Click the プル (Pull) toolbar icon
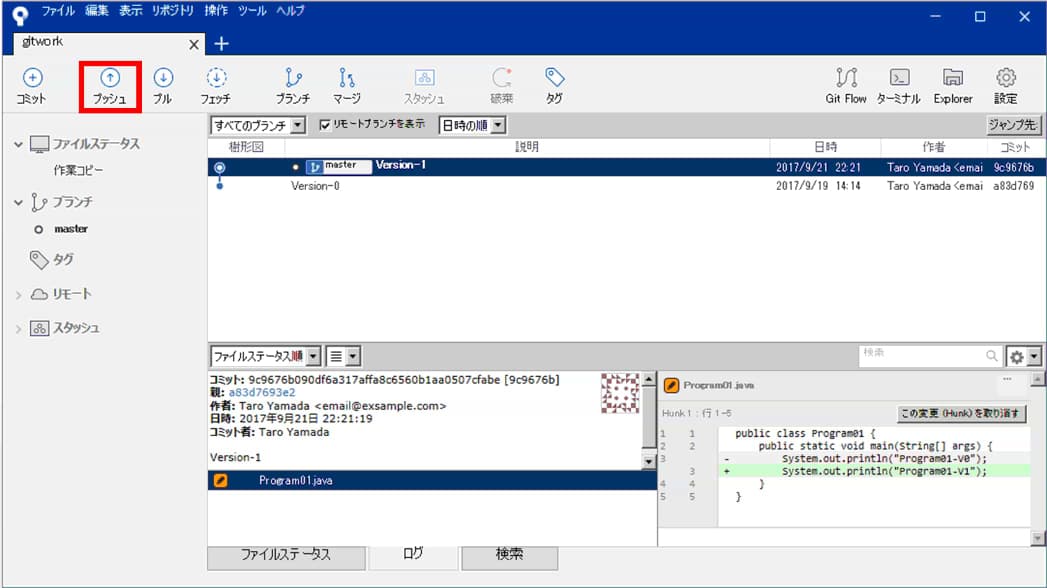Image resolution: width=1047 pixels, height=588 pixels. (x=162, y=84)
